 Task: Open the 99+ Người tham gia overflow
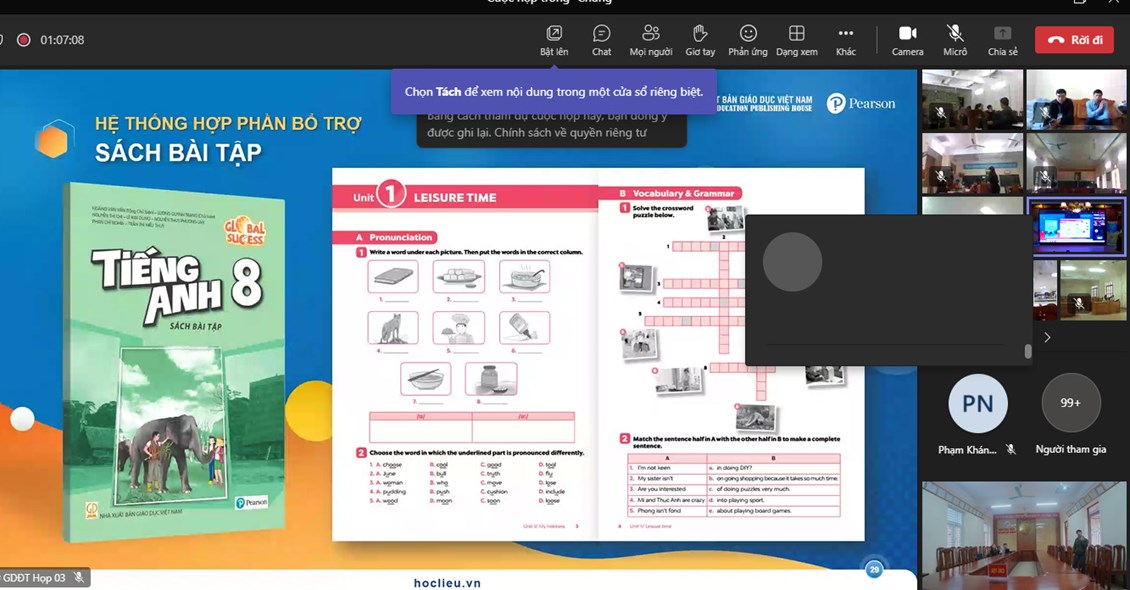tap(1070, 403)
